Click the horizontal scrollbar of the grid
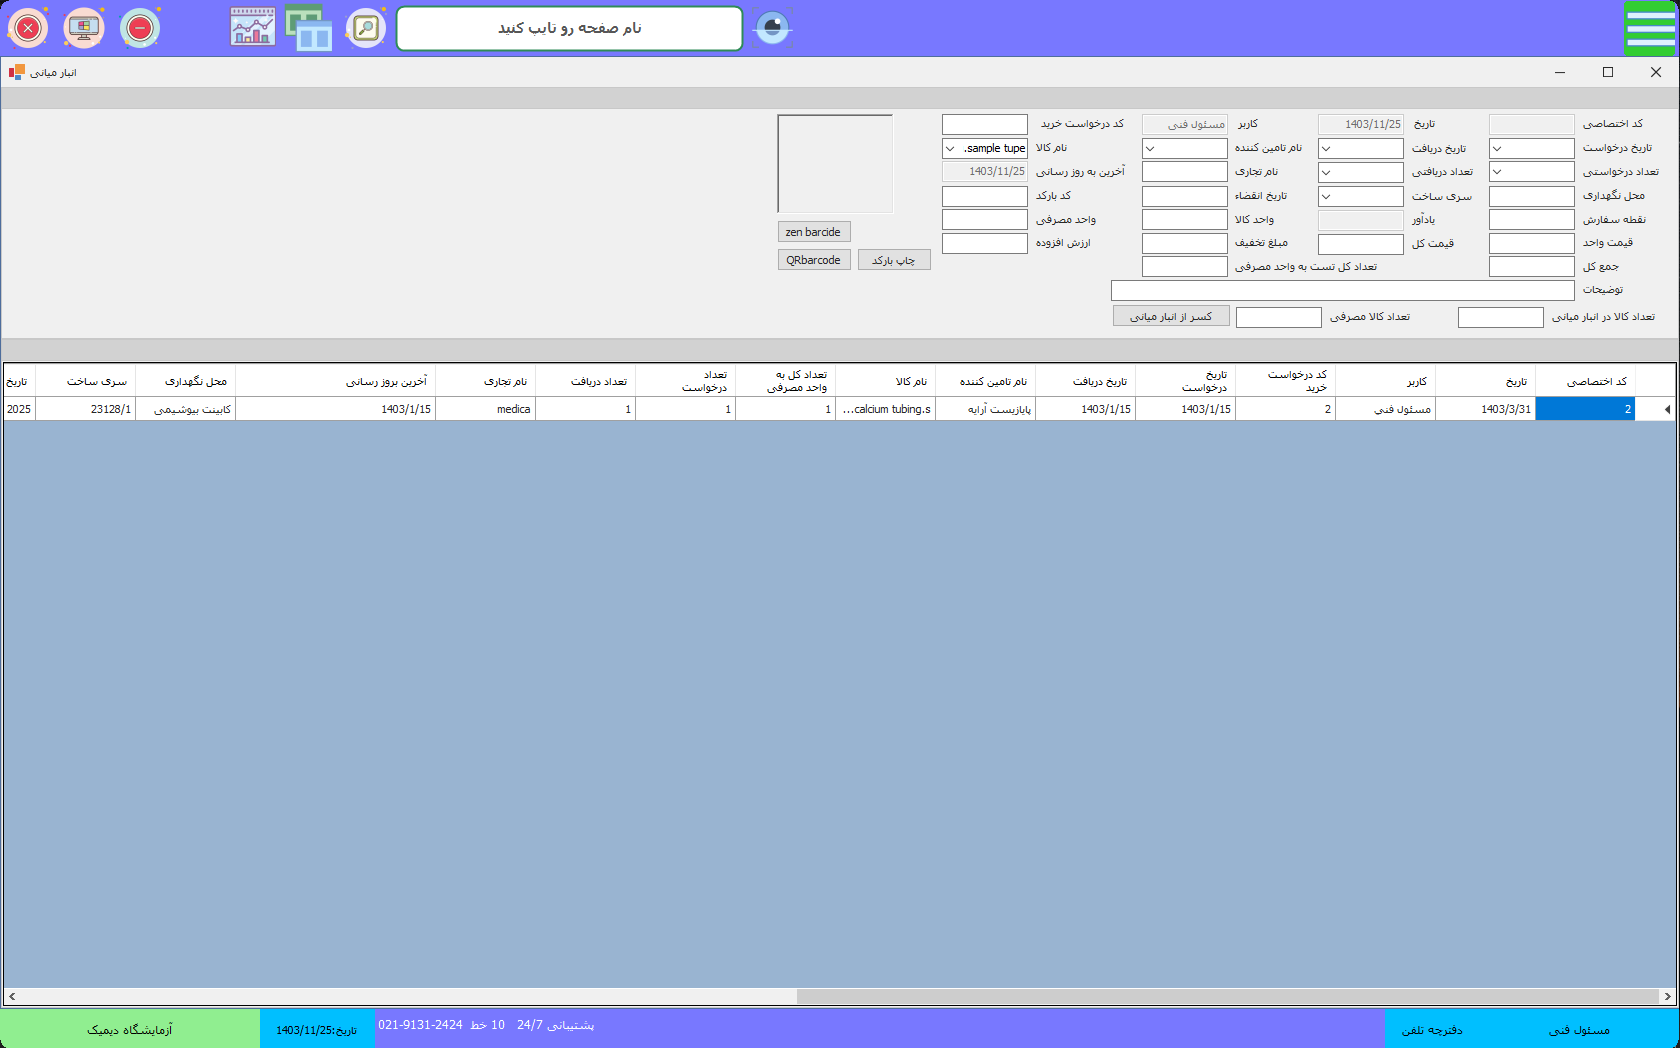Image resolution: width=1680 pixels, height=1048 pixels. [x=1227, y=996]
